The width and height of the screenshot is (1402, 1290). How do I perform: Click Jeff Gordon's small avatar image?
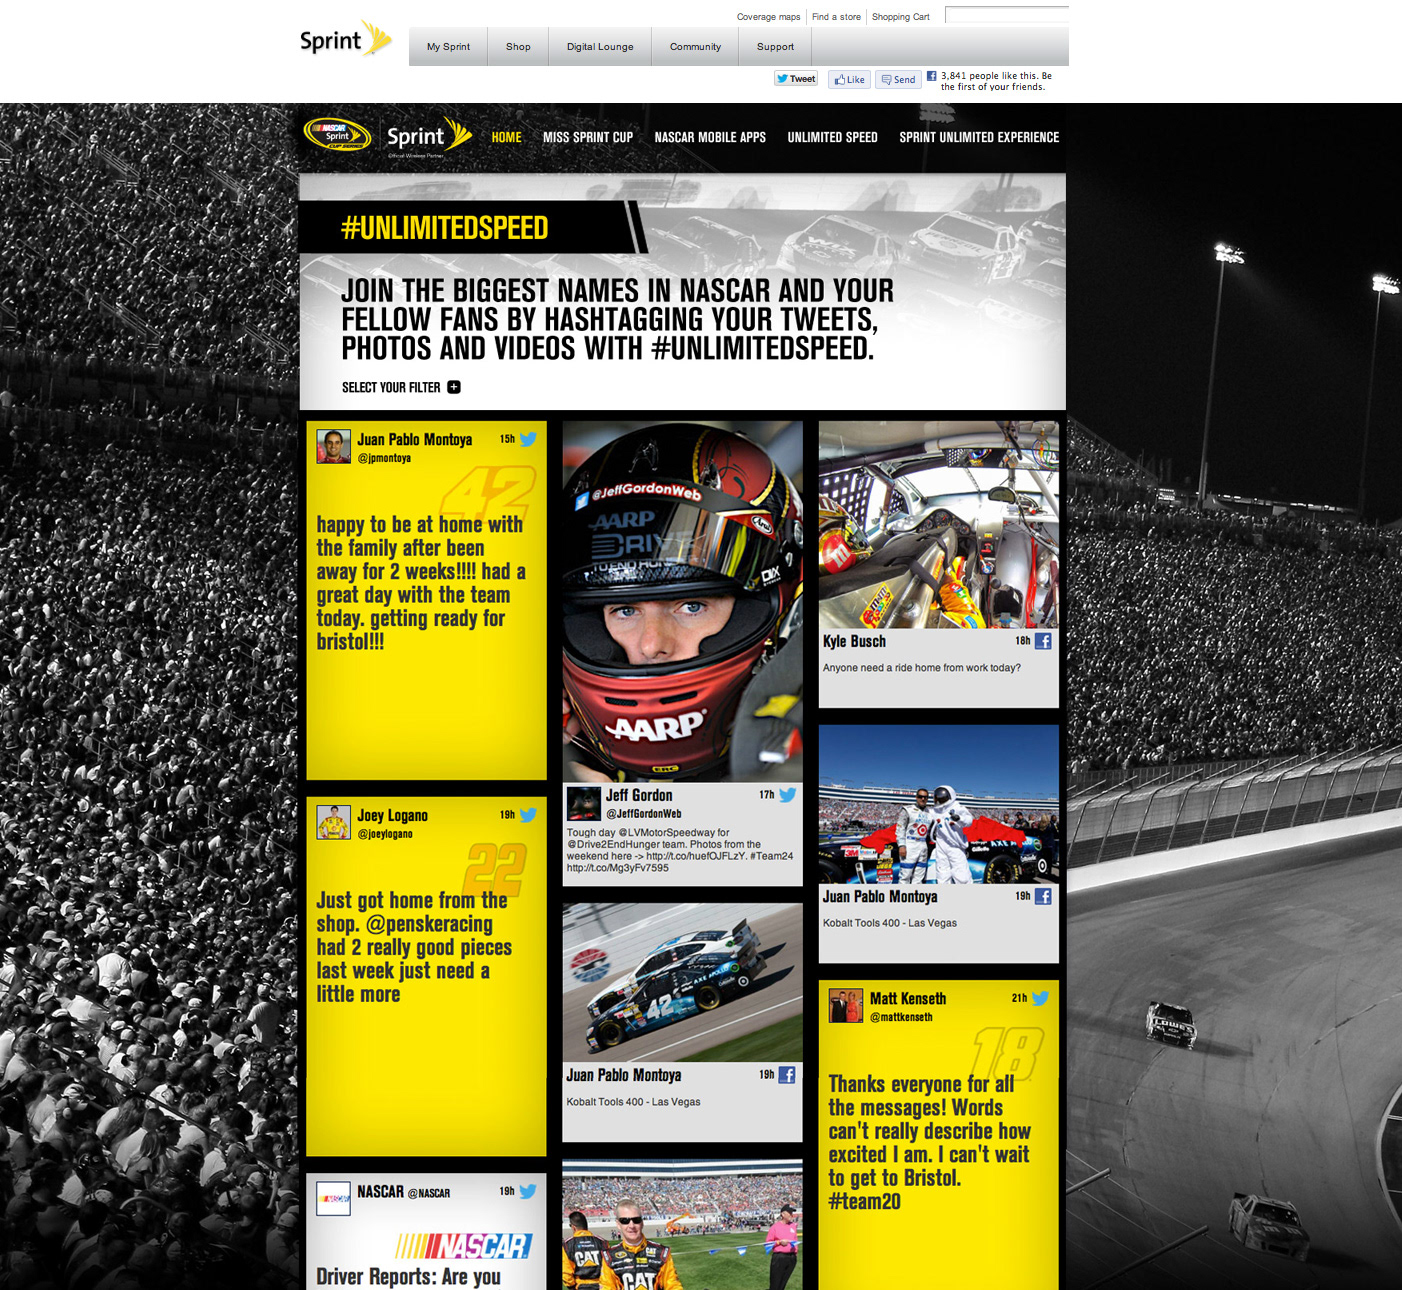coord(584,804)
